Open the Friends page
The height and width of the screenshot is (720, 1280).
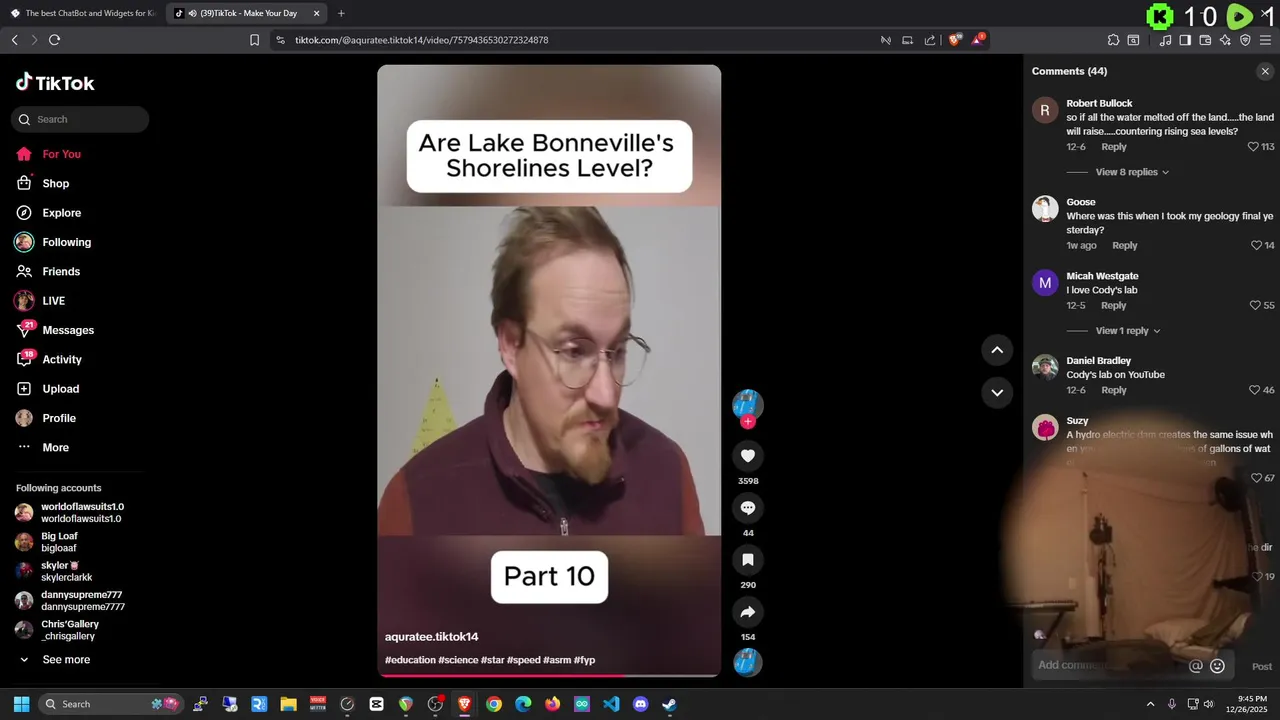61,272
